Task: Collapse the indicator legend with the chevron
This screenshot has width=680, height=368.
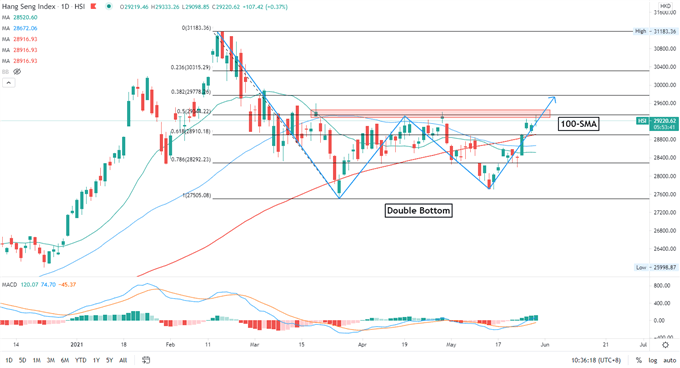Action: coord(9,82)
